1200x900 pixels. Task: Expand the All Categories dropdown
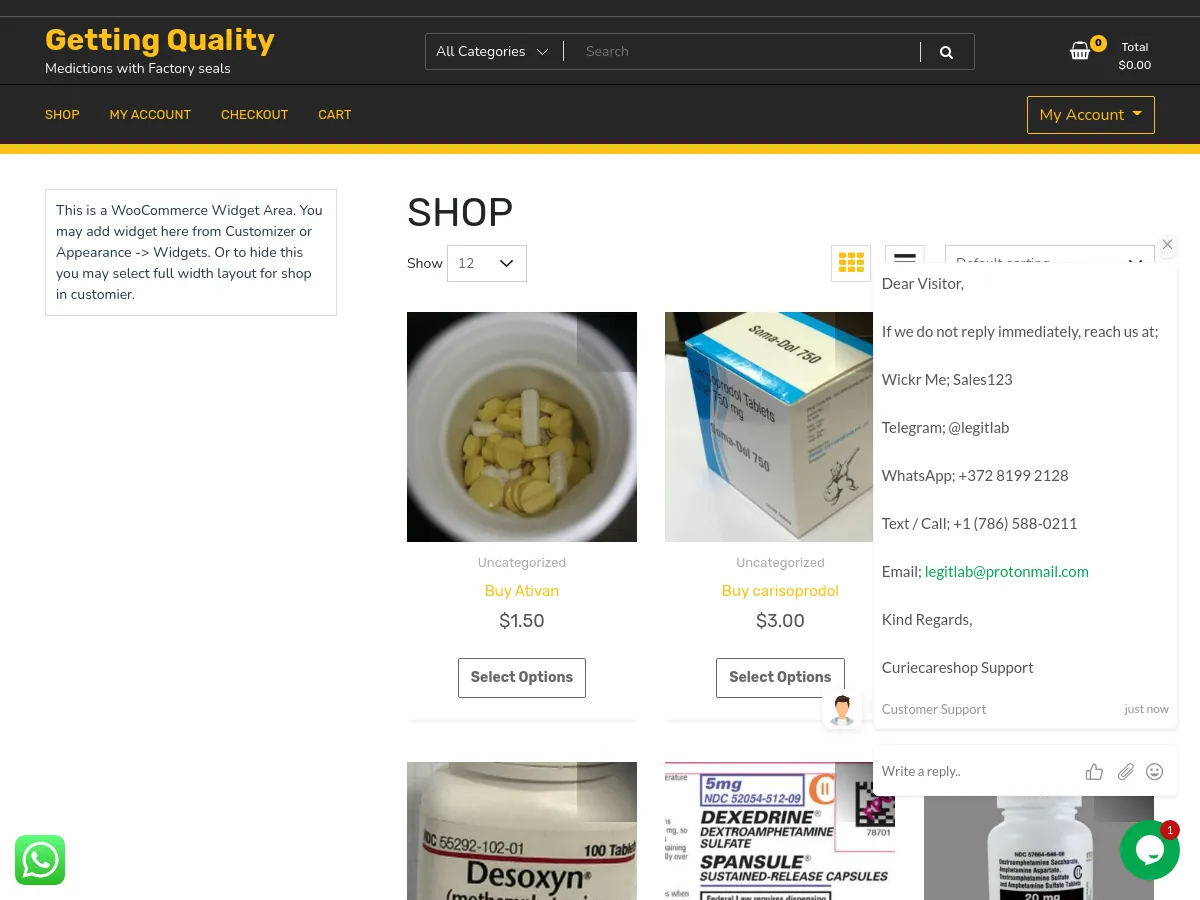[492, 52]
